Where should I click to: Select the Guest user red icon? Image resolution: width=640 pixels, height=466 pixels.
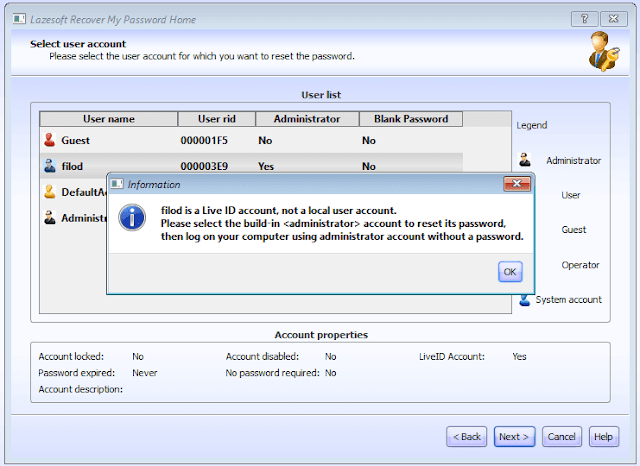(49, 140)
